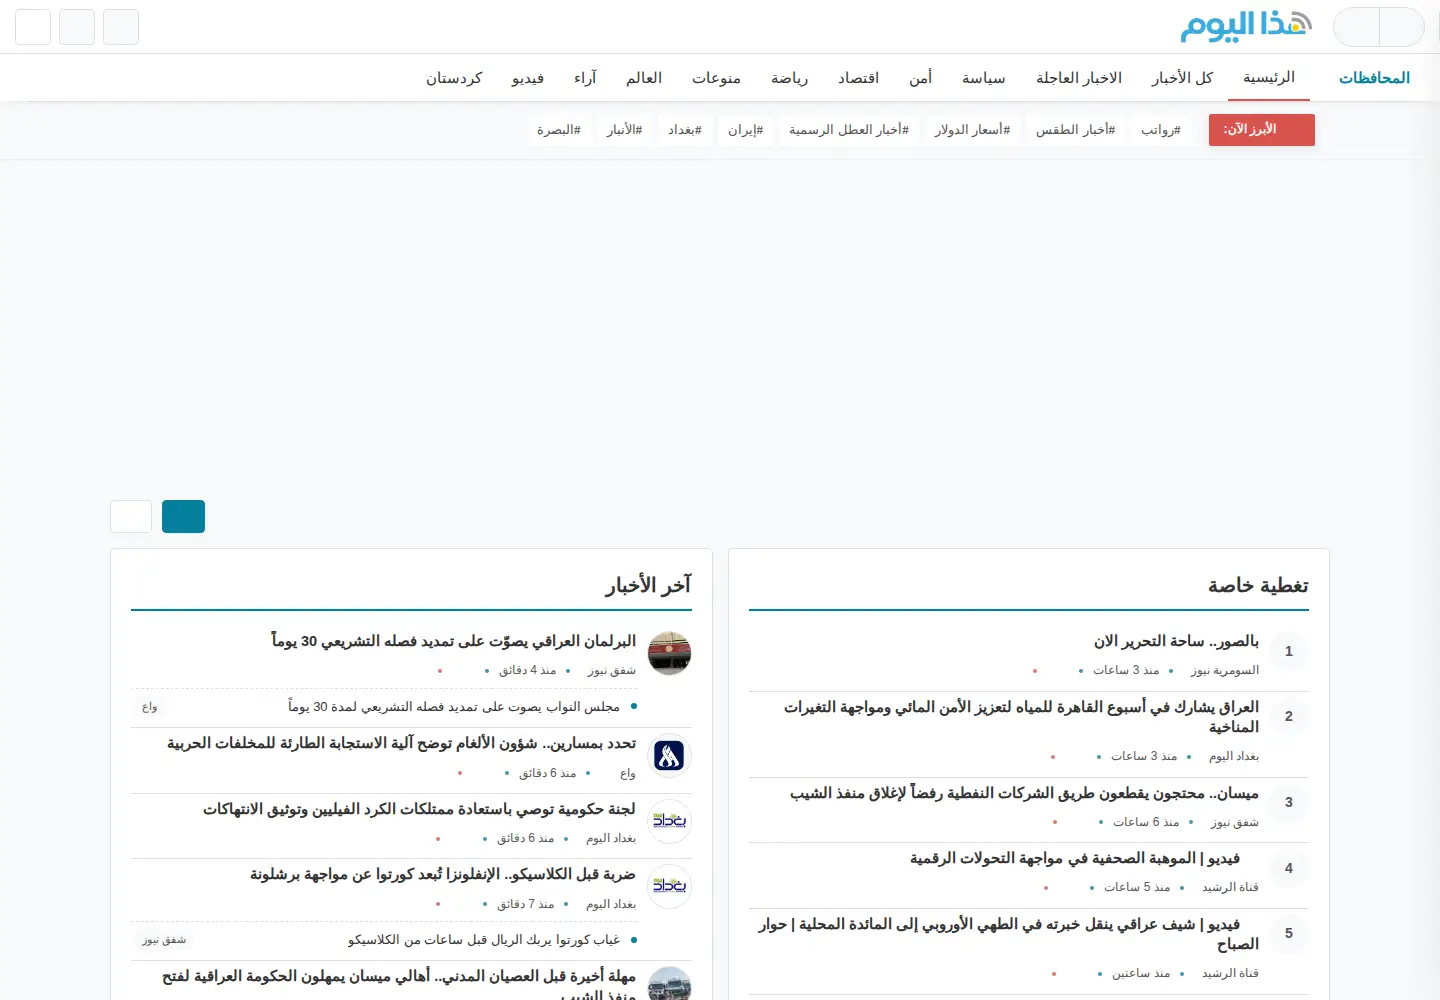Select the #أخبار الطقس tag
Image resolution: width=1440 pixels, height=1000 pixels.
(x=1075, y=130)
